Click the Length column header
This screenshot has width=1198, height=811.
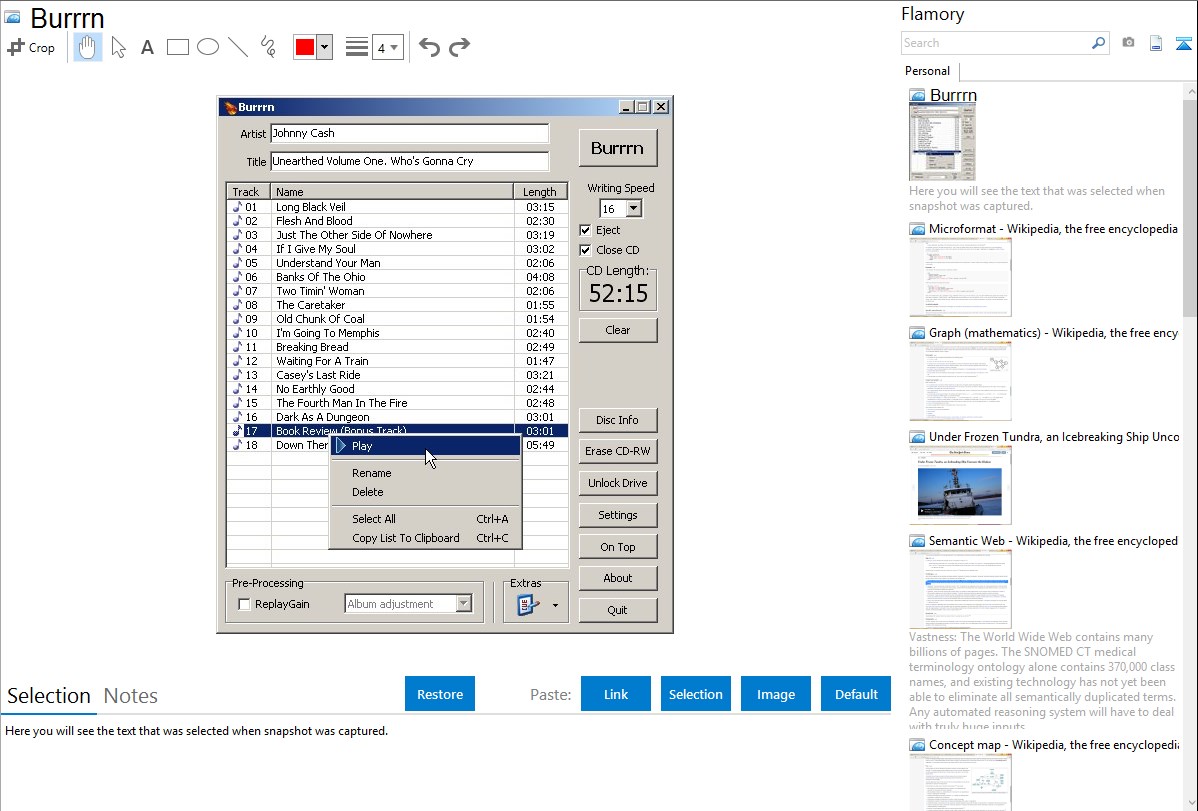540,192
